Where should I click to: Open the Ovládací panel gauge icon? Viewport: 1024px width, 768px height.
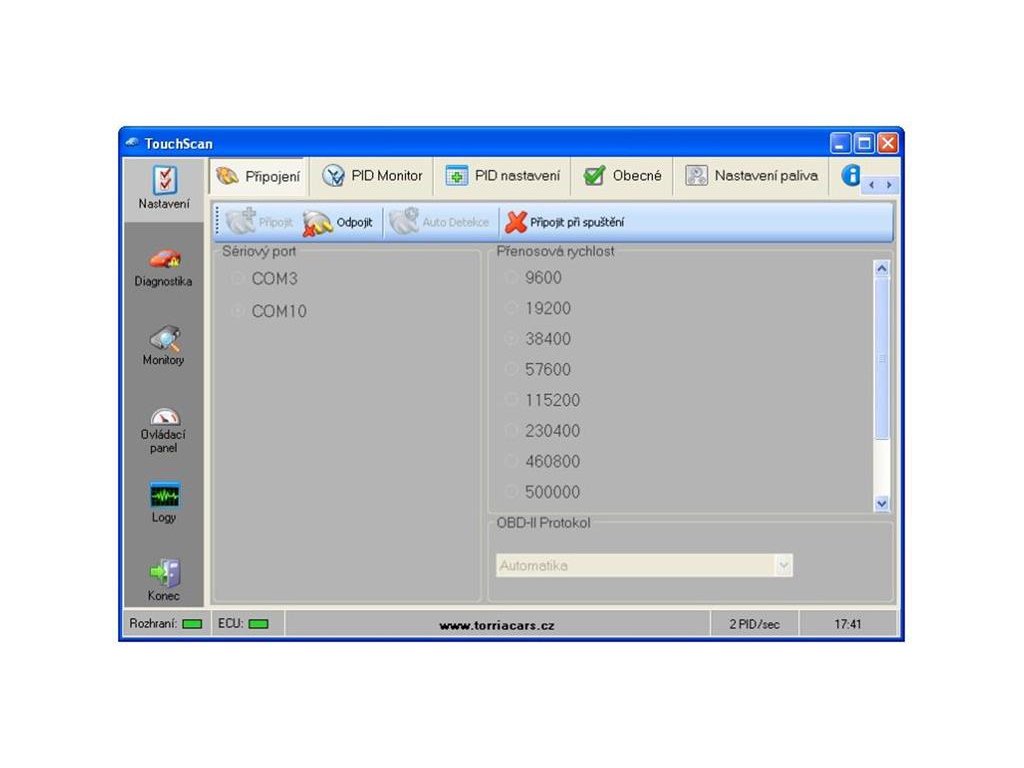click(164, 417)
